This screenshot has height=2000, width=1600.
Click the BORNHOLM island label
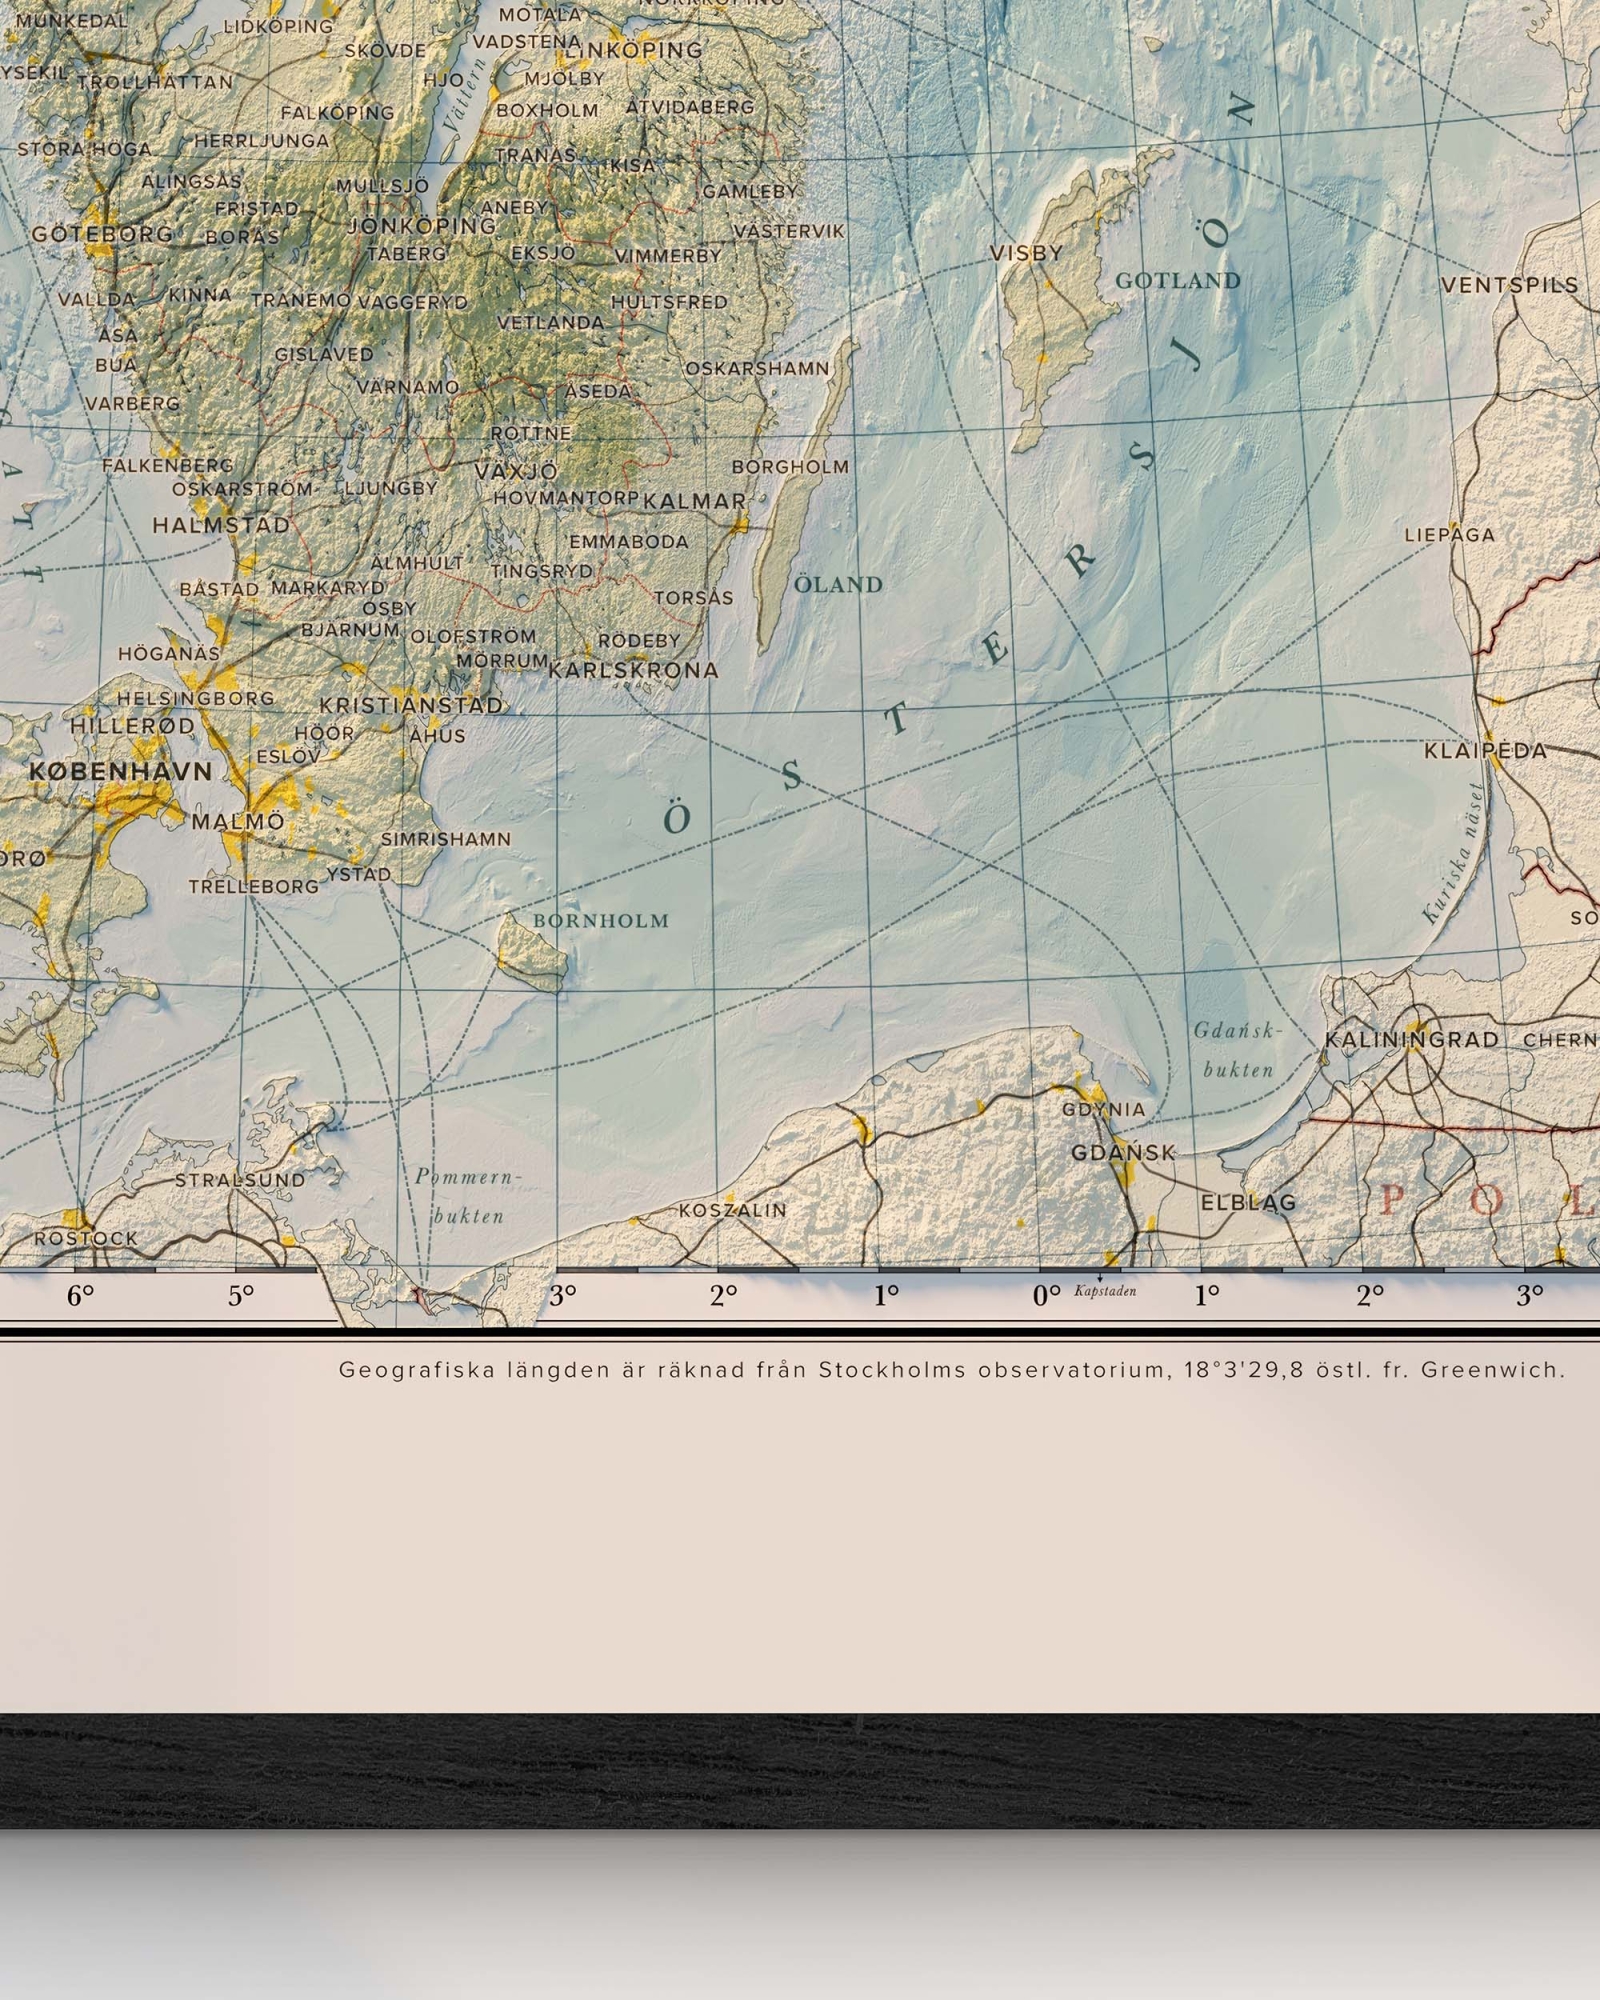coord(600,921)
